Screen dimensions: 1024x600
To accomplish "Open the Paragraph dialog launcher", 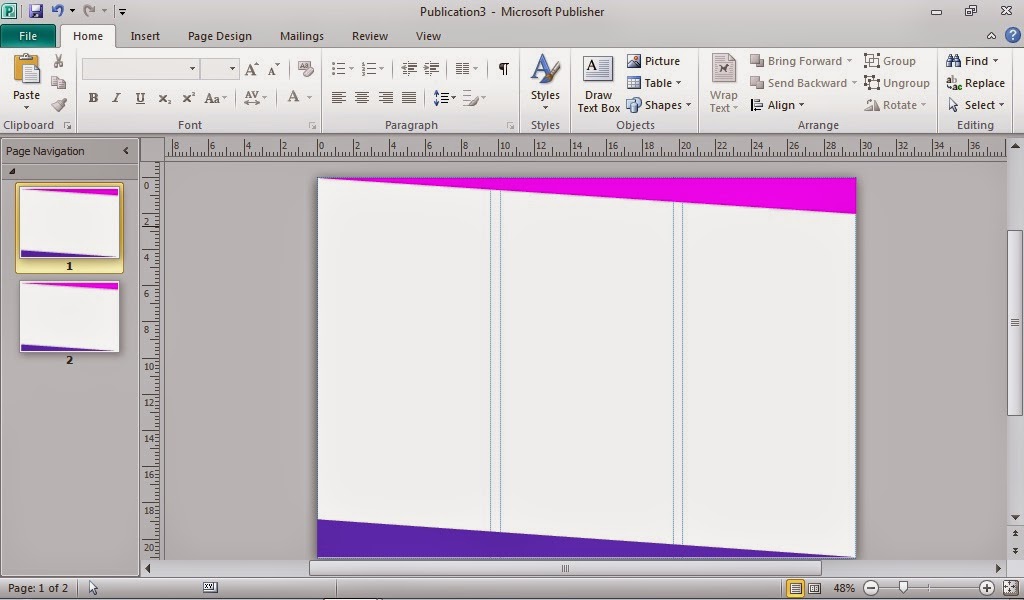I will [510, 125].
